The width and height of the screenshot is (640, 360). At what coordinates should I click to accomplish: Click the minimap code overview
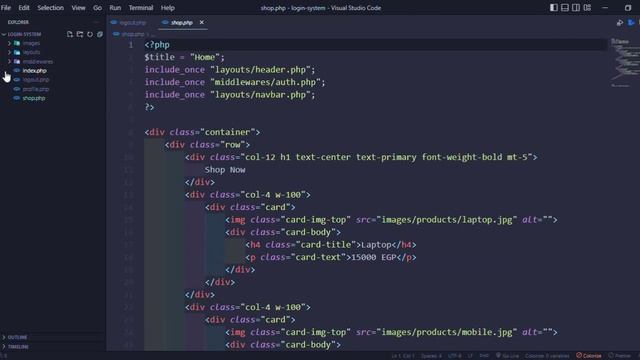pyautogui.click(x=625, y=62)
